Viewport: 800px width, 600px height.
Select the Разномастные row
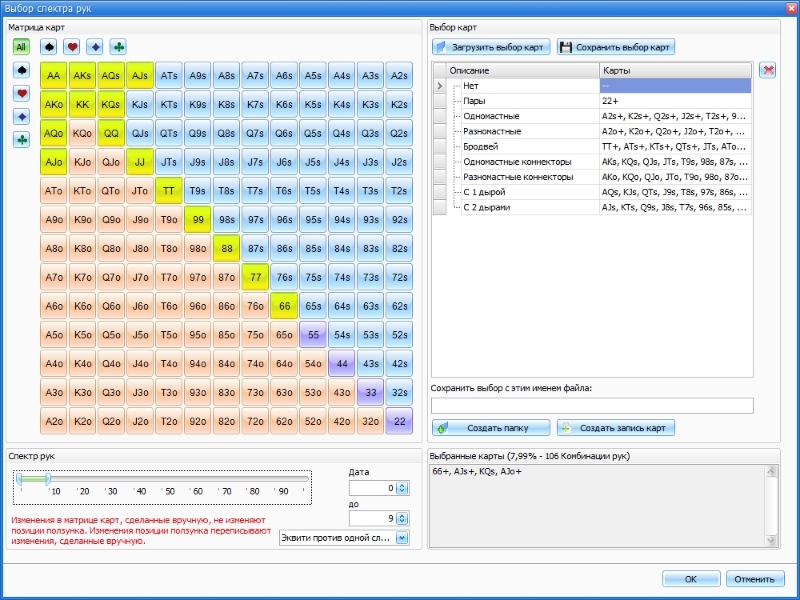(x=592, y=131)
